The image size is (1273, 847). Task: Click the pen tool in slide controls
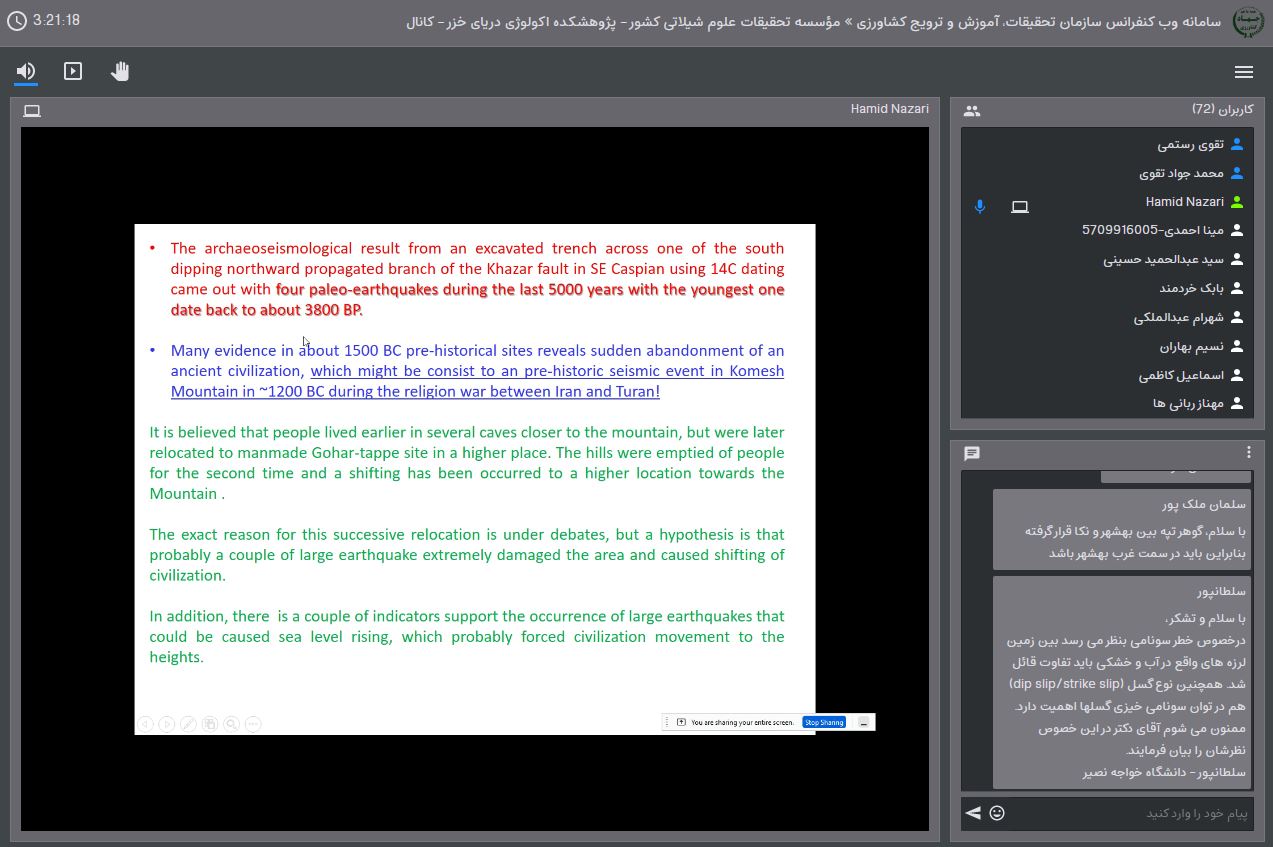(188, 724)
